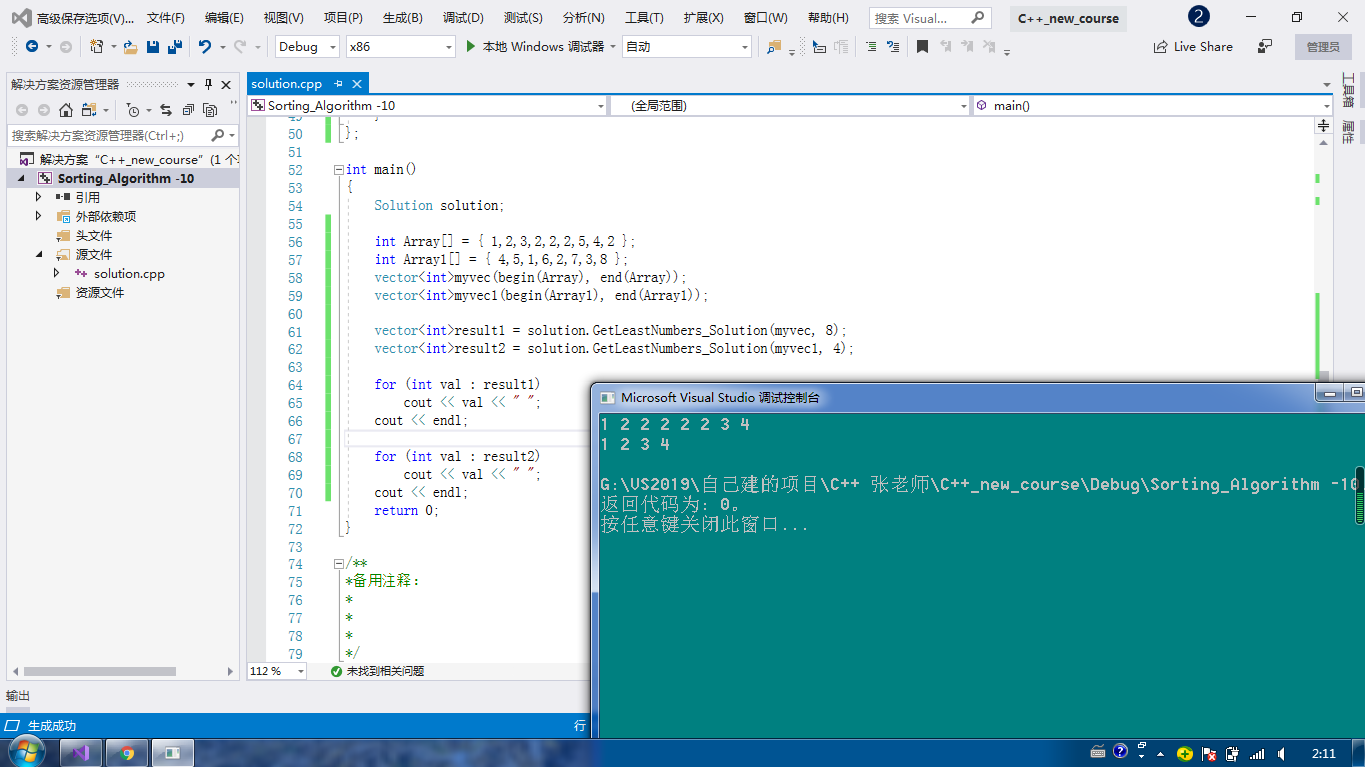Click the console window vertical scrollbar

click(1359, 496)
